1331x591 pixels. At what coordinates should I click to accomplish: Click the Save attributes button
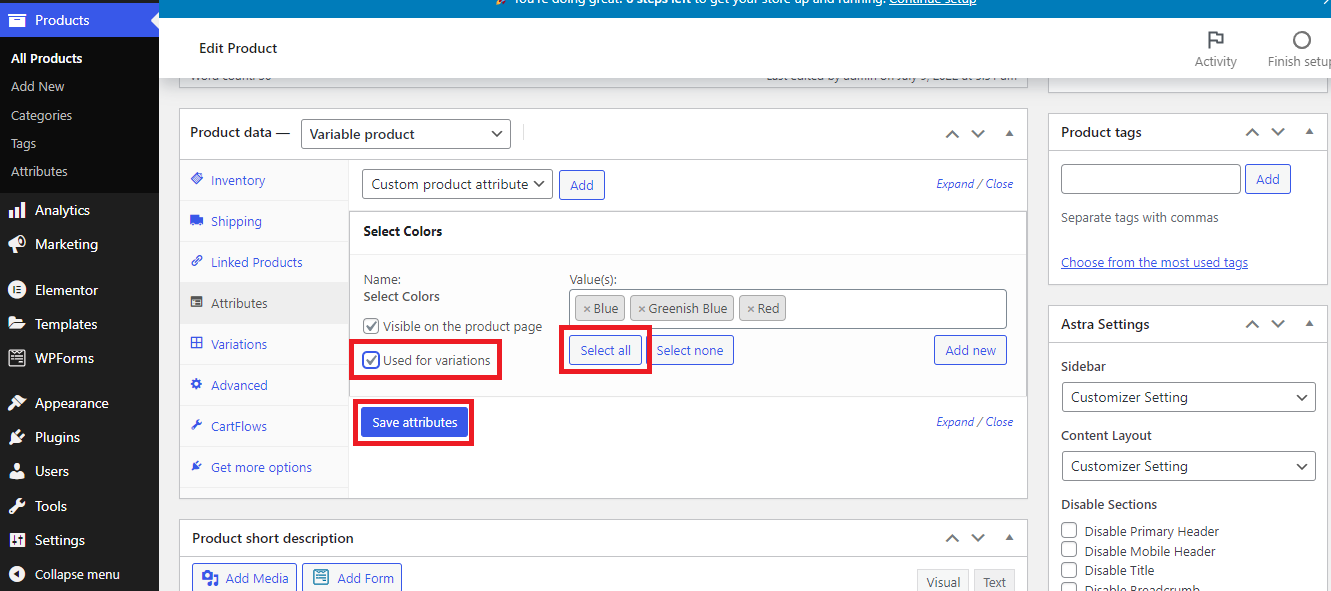pyautogui.click(x=414, y=423)
